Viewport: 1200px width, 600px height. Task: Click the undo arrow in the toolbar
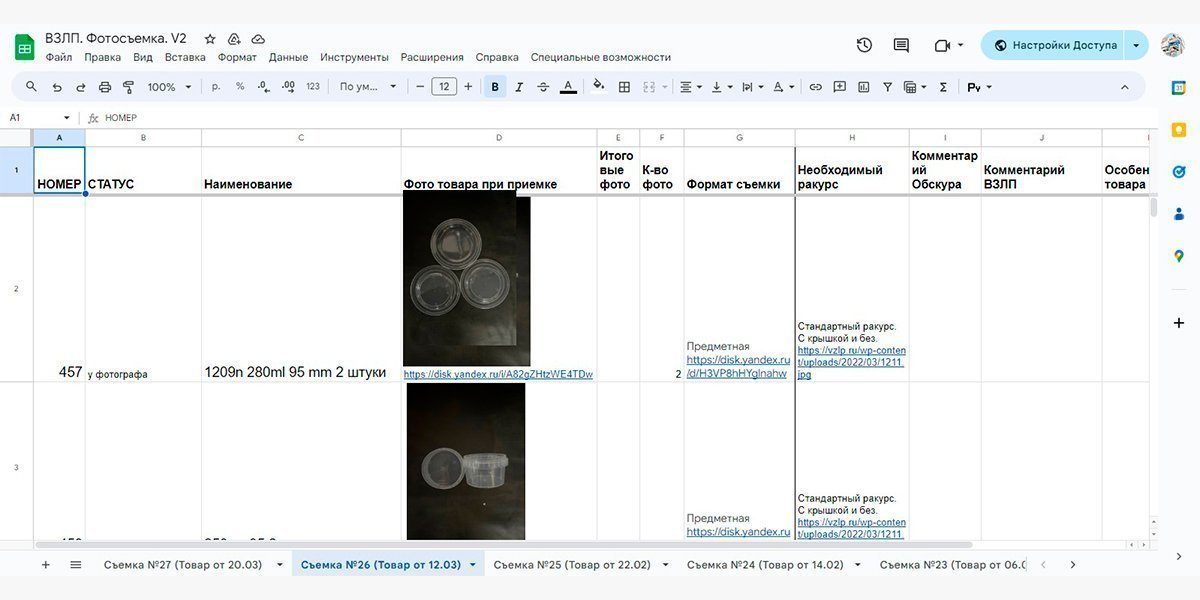tap(57, 87)
